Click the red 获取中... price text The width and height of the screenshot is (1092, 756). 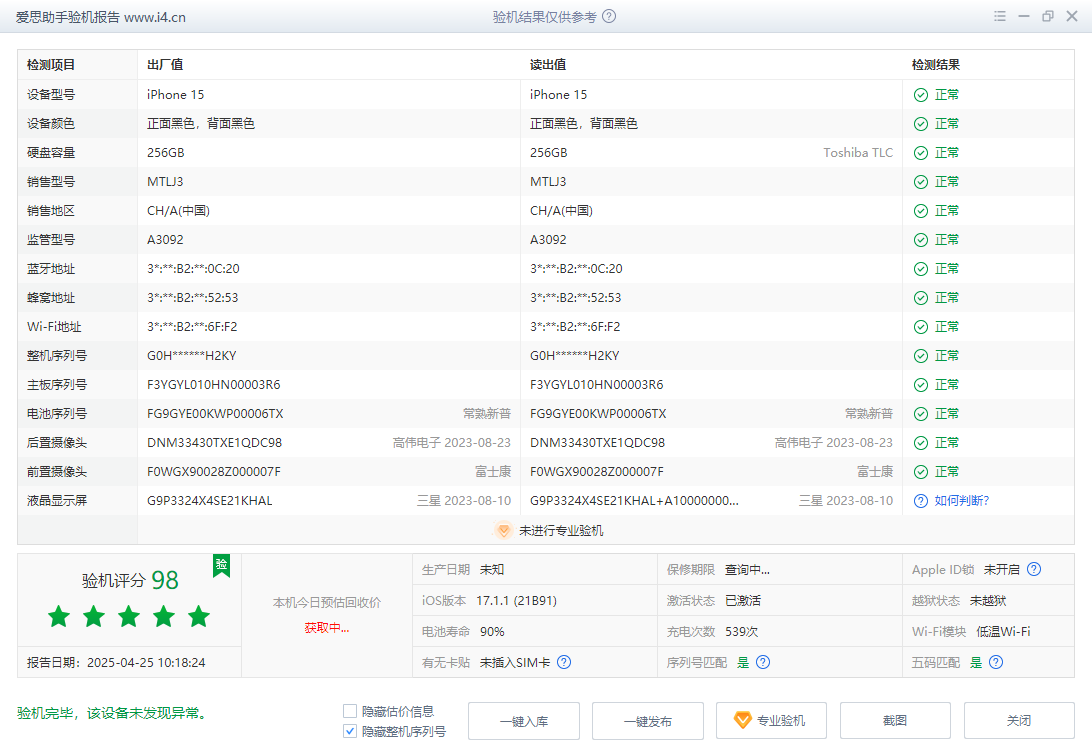(x=327, y=628)
